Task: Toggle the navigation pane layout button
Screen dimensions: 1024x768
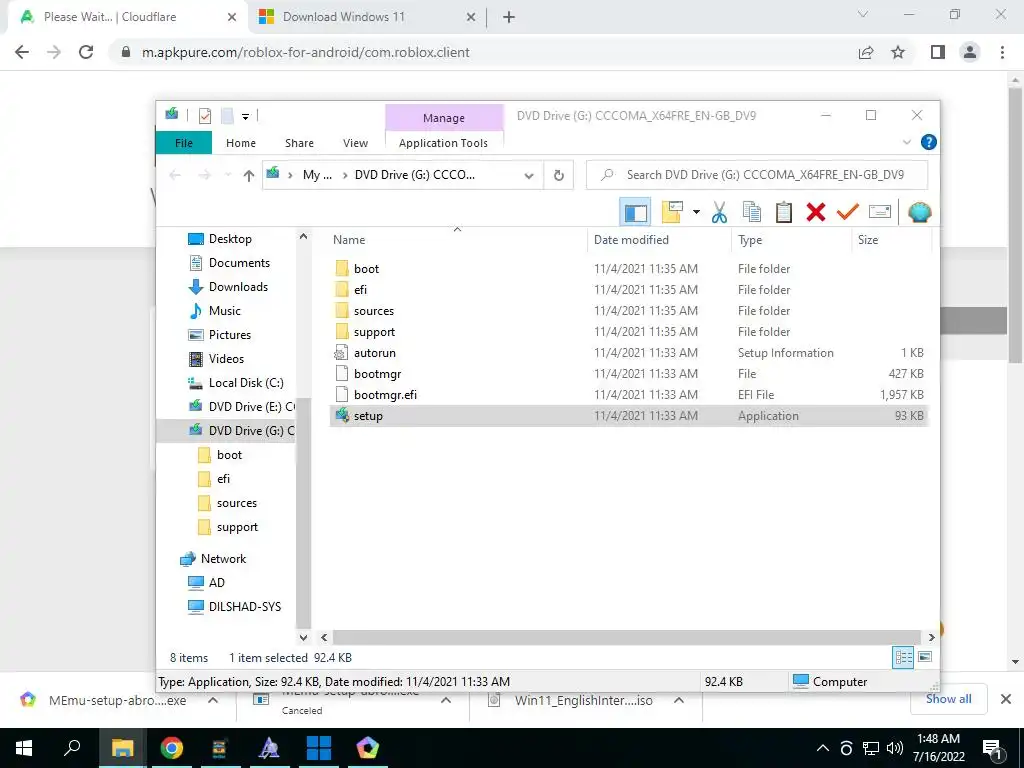Action: coord(635,212)
